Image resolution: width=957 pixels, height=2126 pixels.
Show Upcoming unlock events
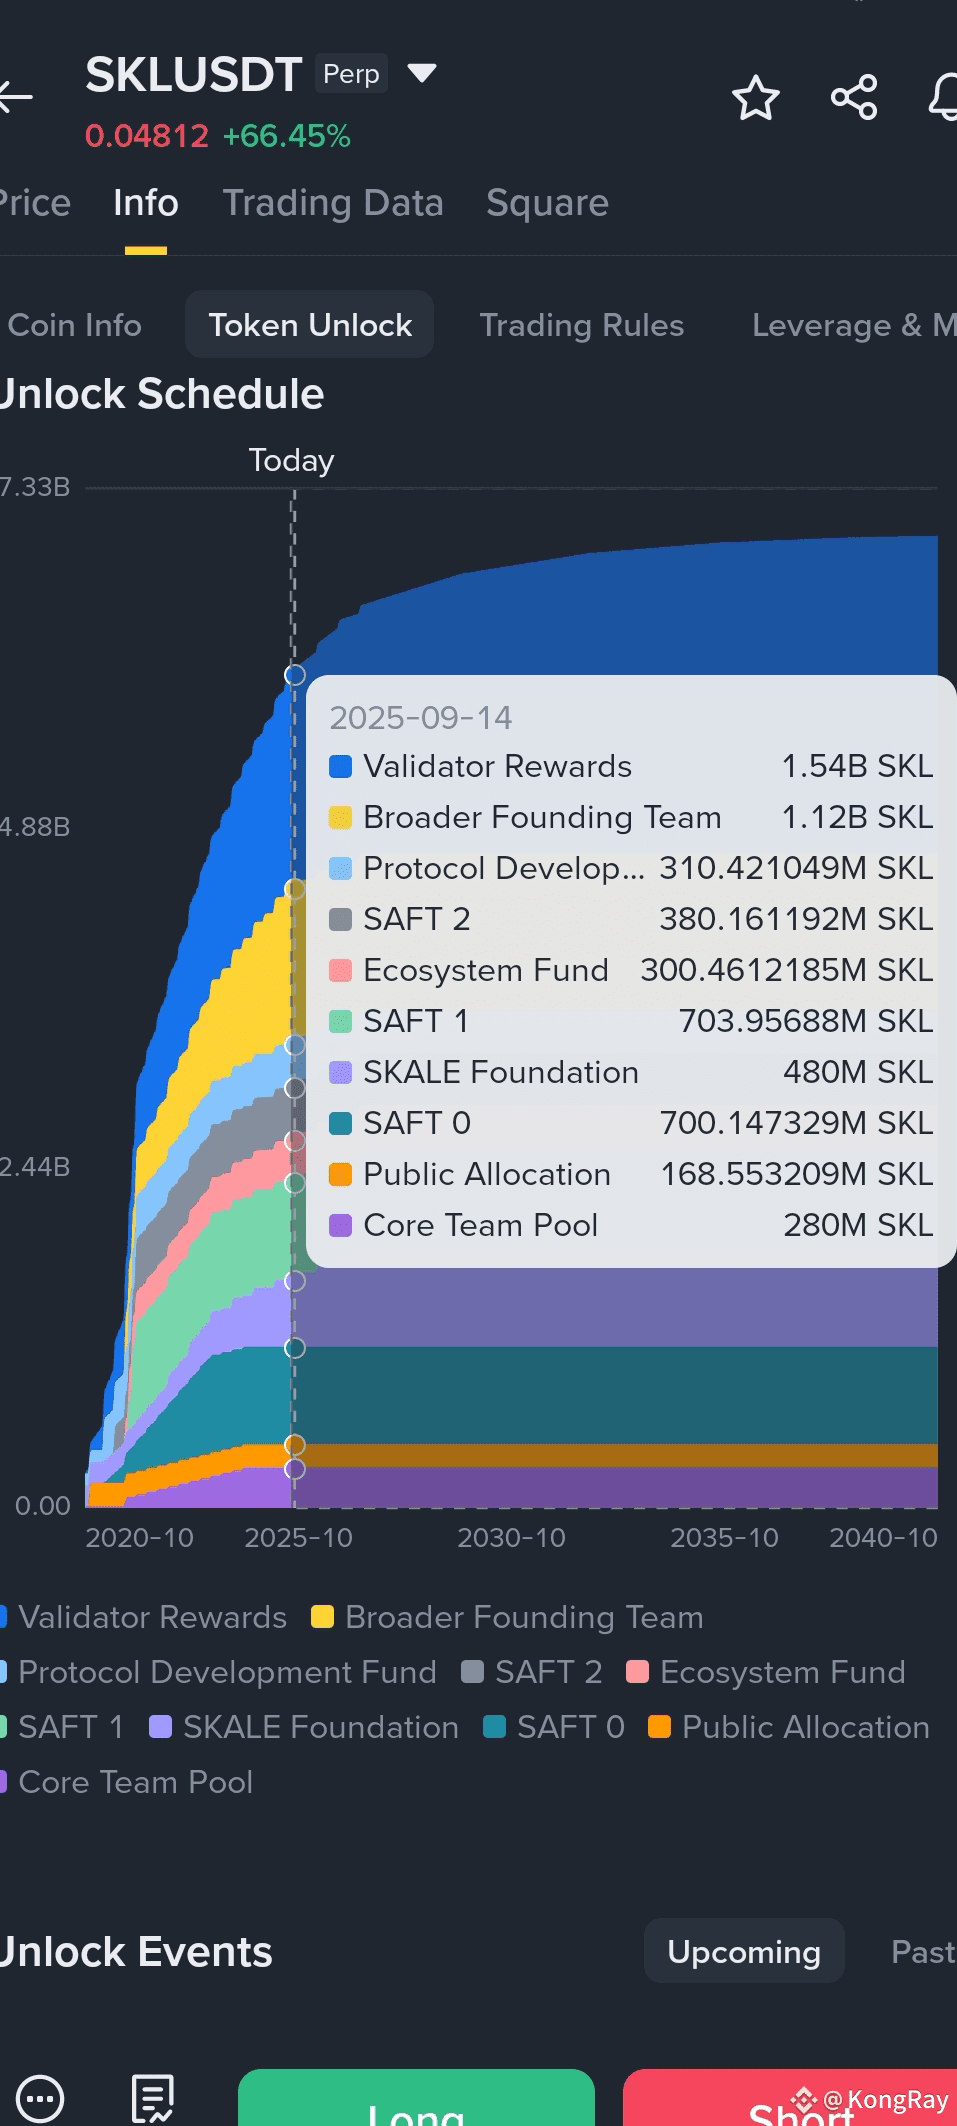point(744,1952)
